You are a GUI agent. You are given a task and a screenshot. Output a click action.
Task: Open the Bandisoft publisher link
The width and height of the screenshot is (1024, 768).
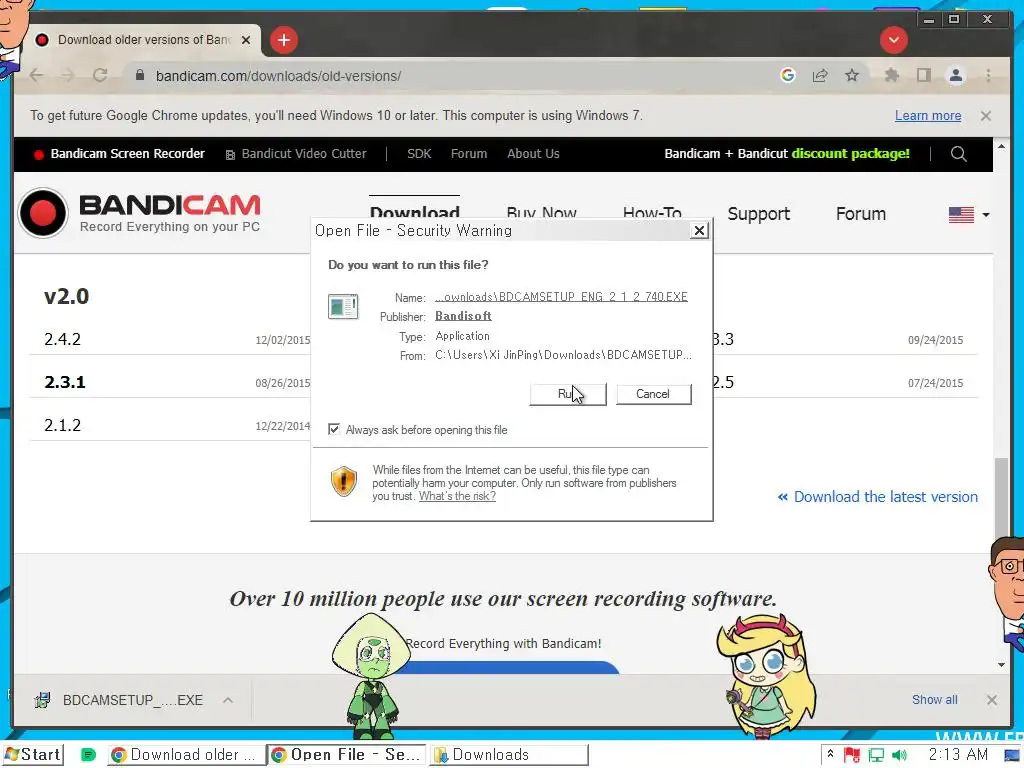(463, 316)
